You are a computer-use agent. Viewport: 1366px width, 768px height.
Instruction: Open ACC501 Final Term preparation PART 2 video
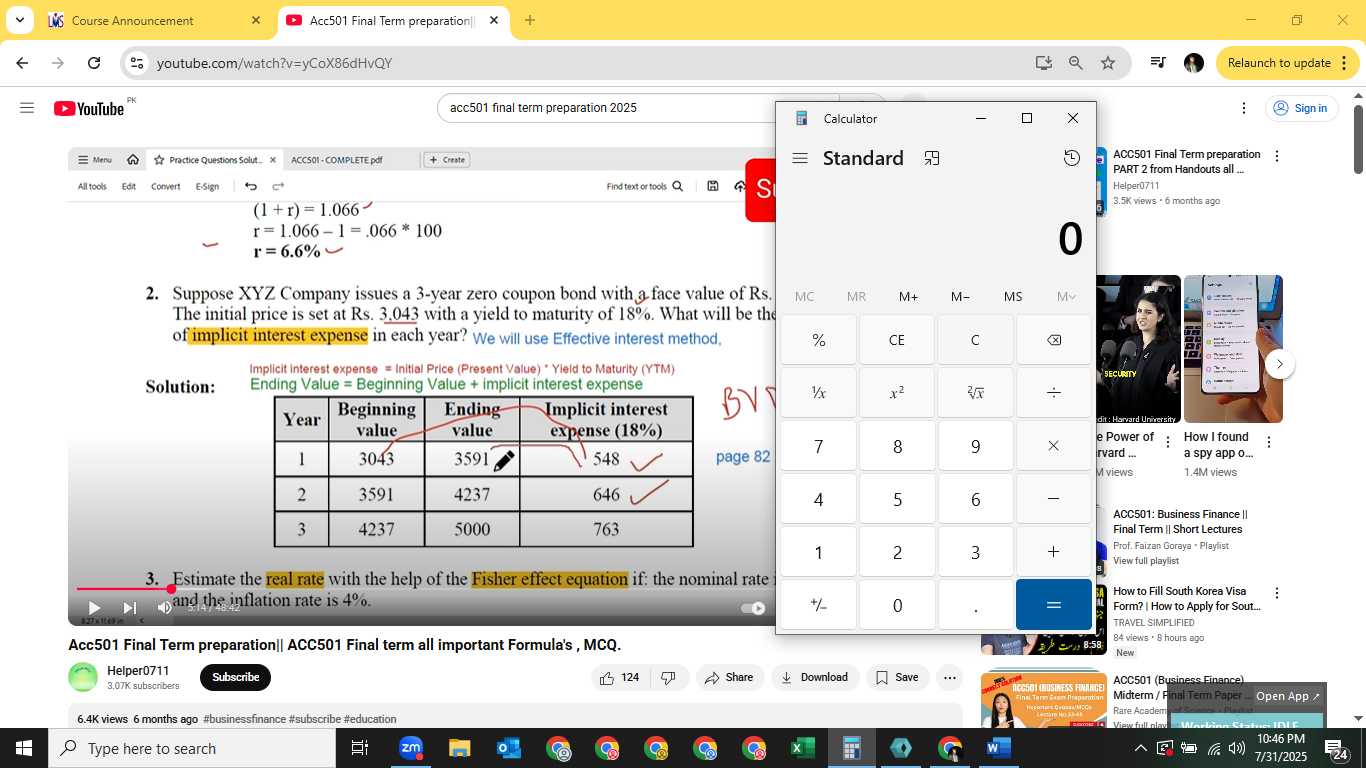point(1187,162)
